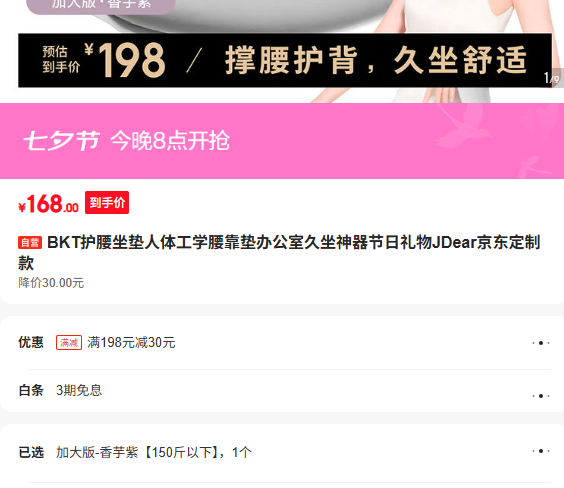Tap the 白条 section label
The width and height of the screenshot is (564, 488).
click(x=31, y=390)
